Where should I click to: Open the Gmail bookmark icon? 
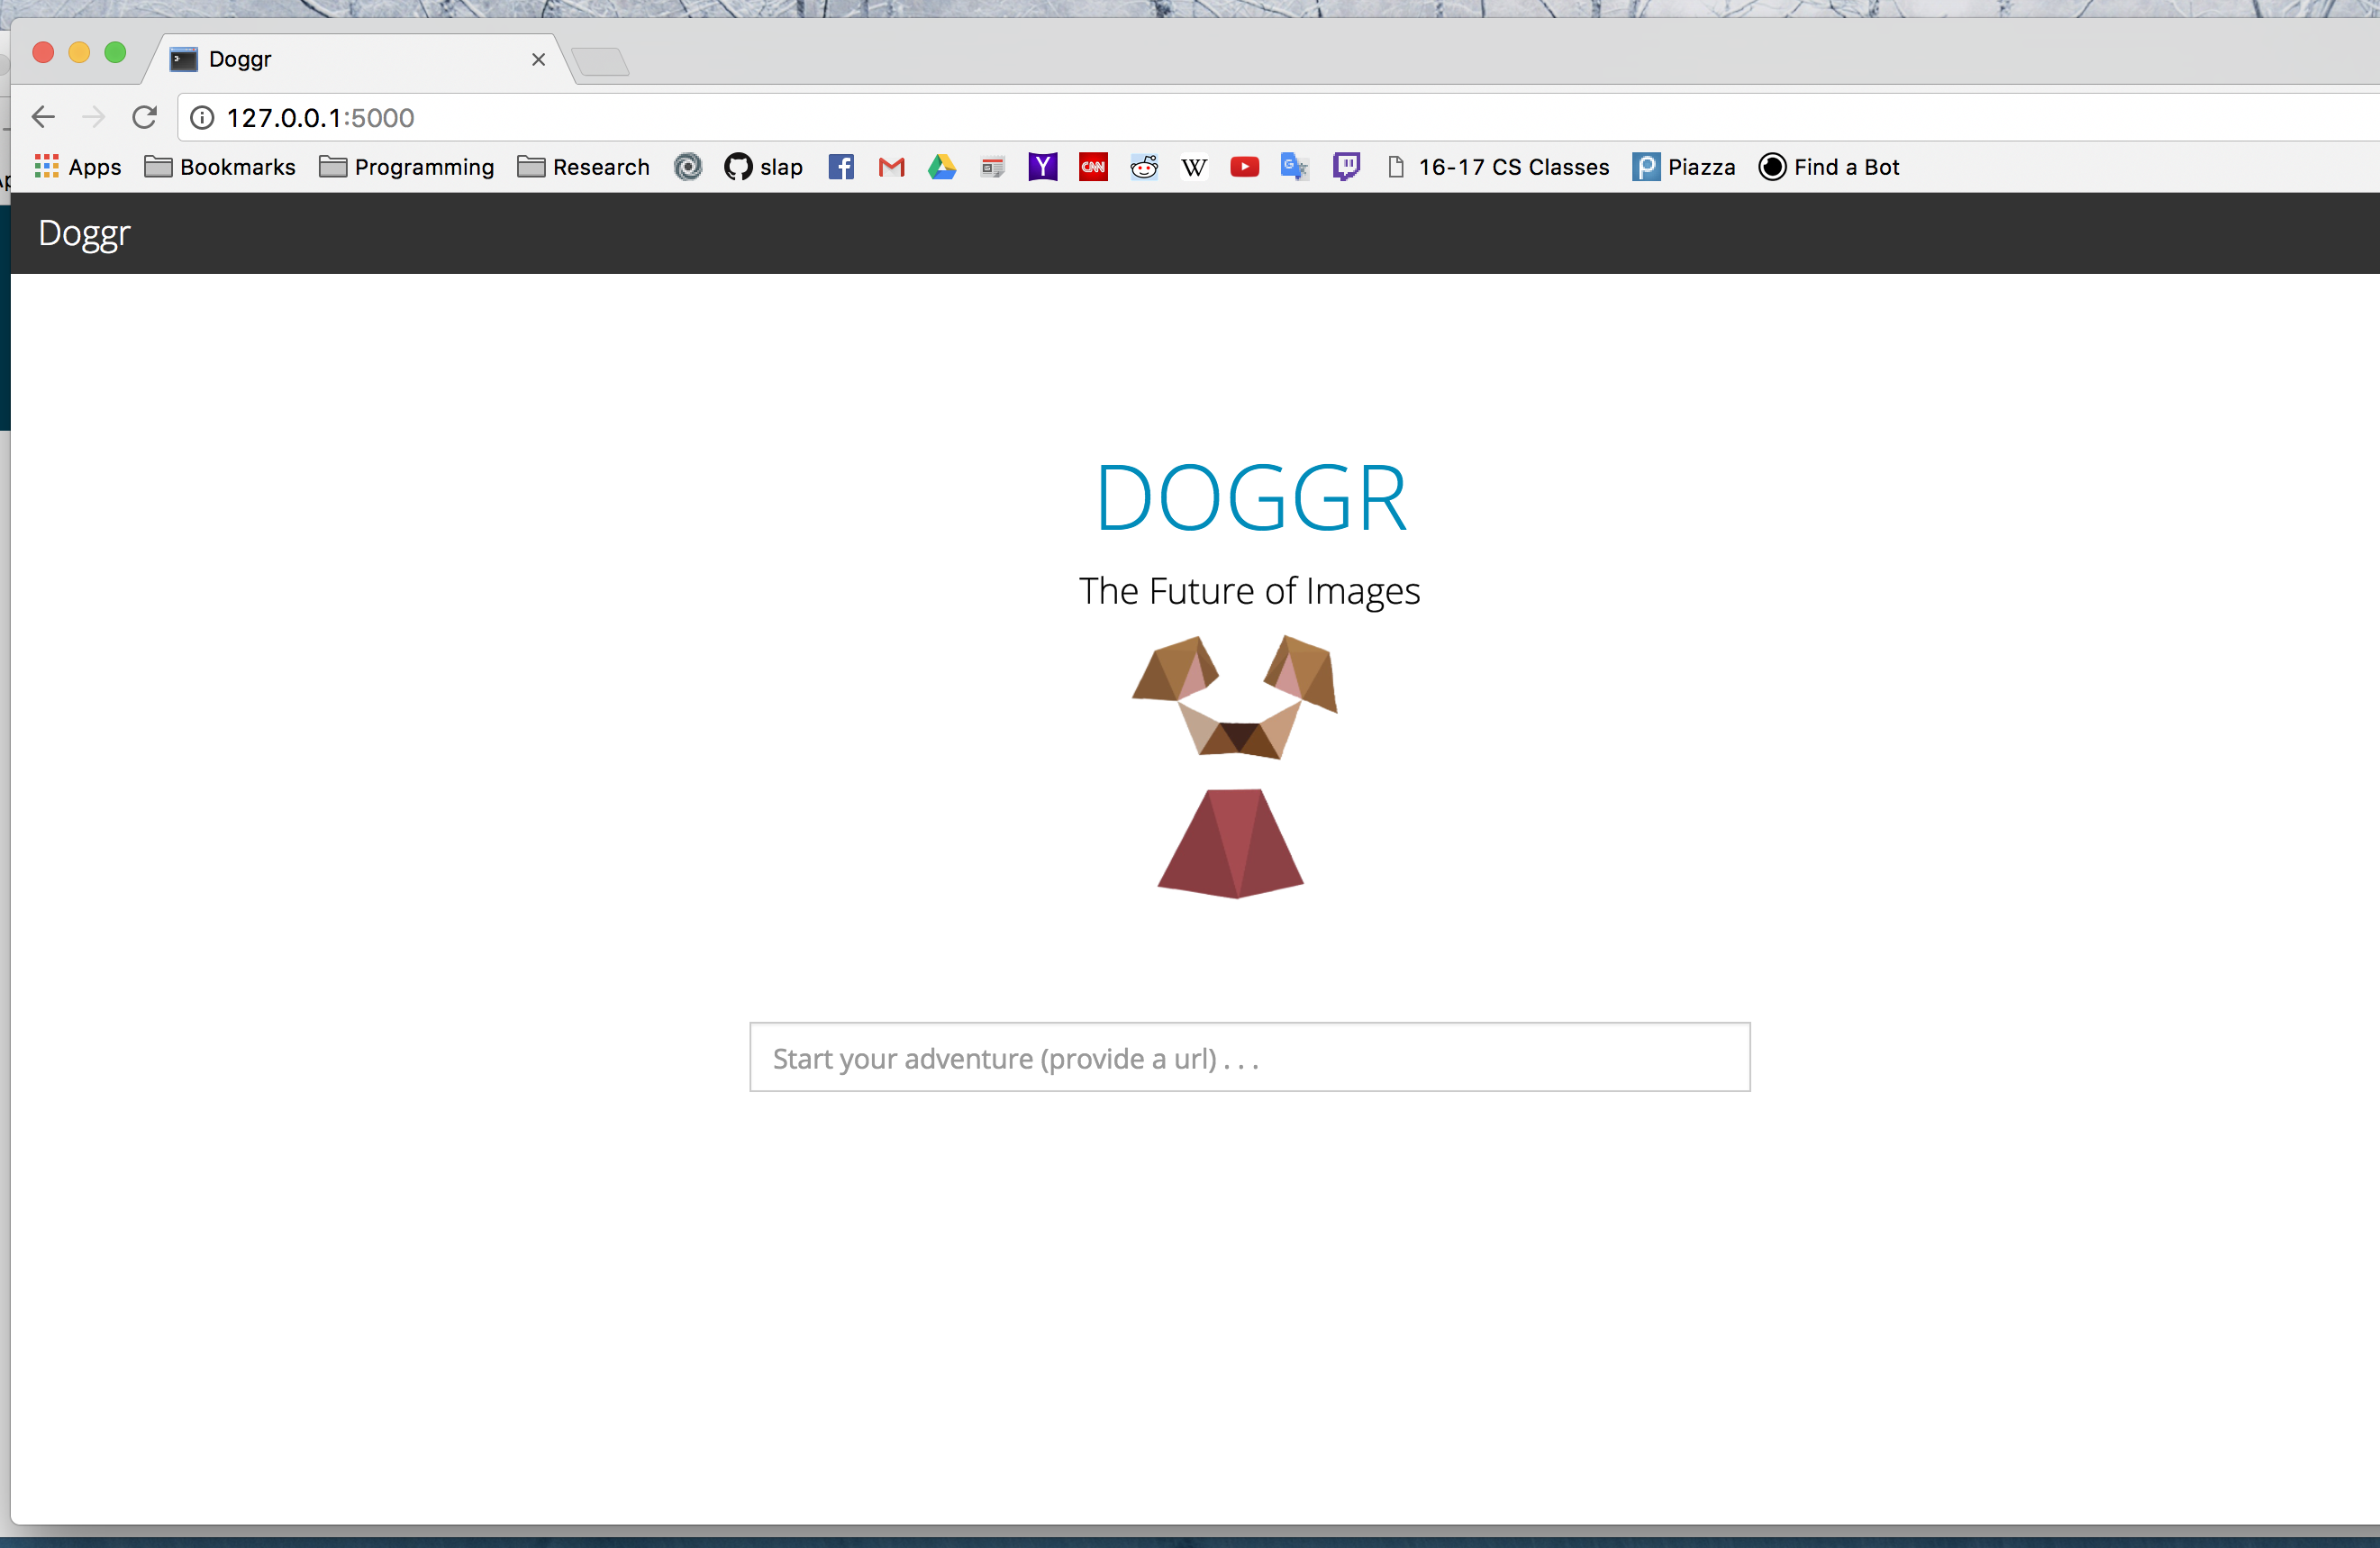(891, 167)
